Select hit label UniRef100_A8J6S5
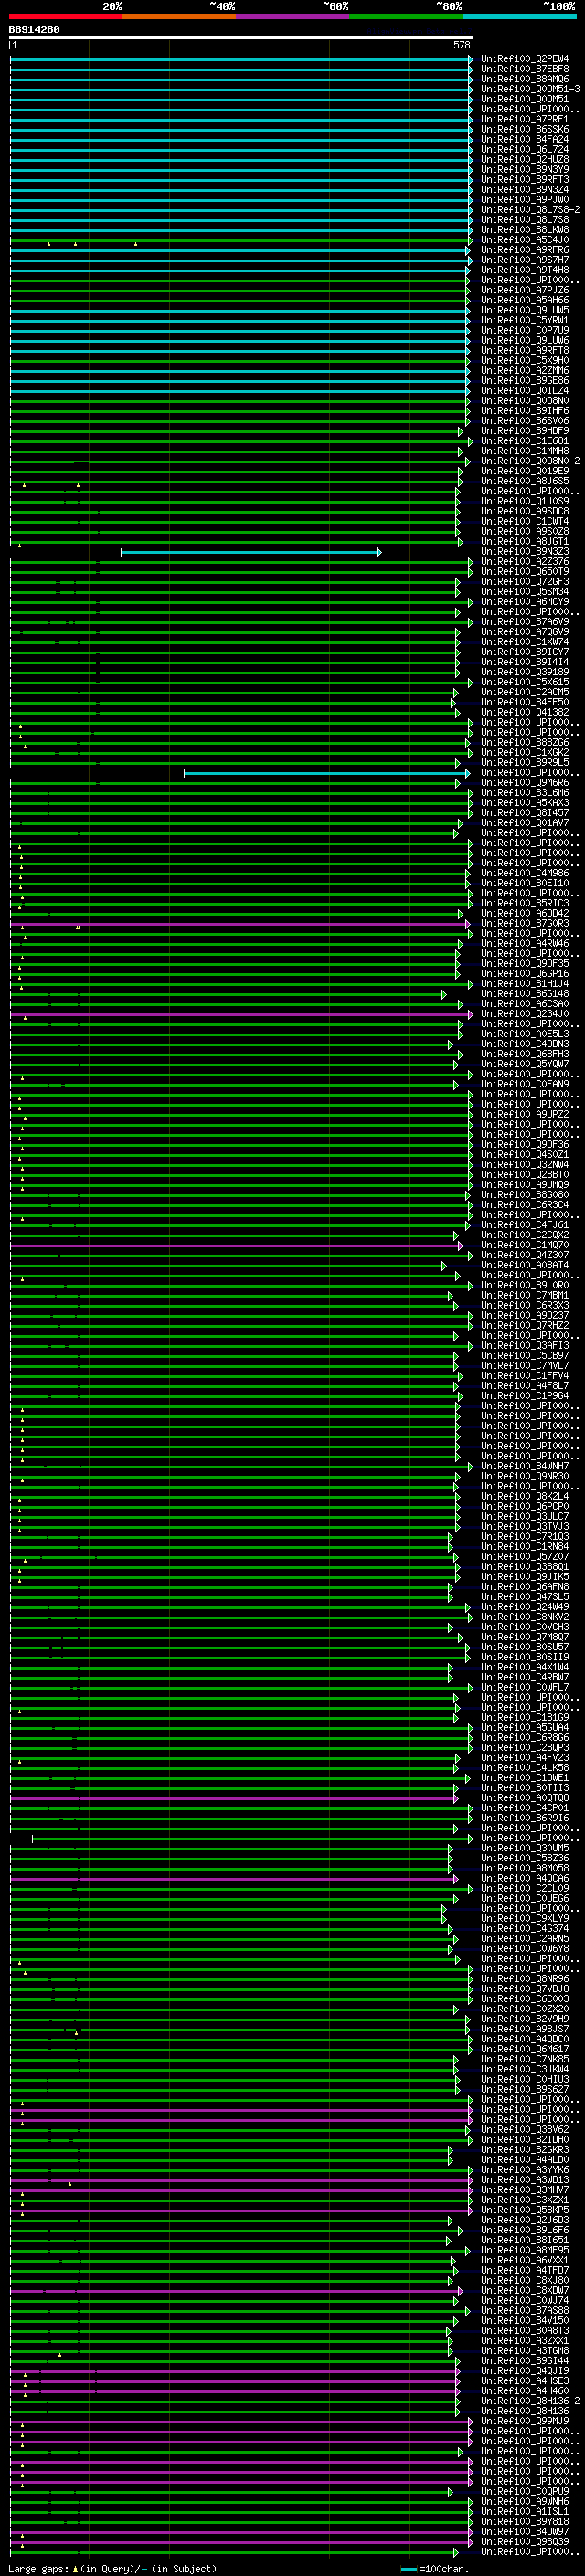 tap(525, 481)
